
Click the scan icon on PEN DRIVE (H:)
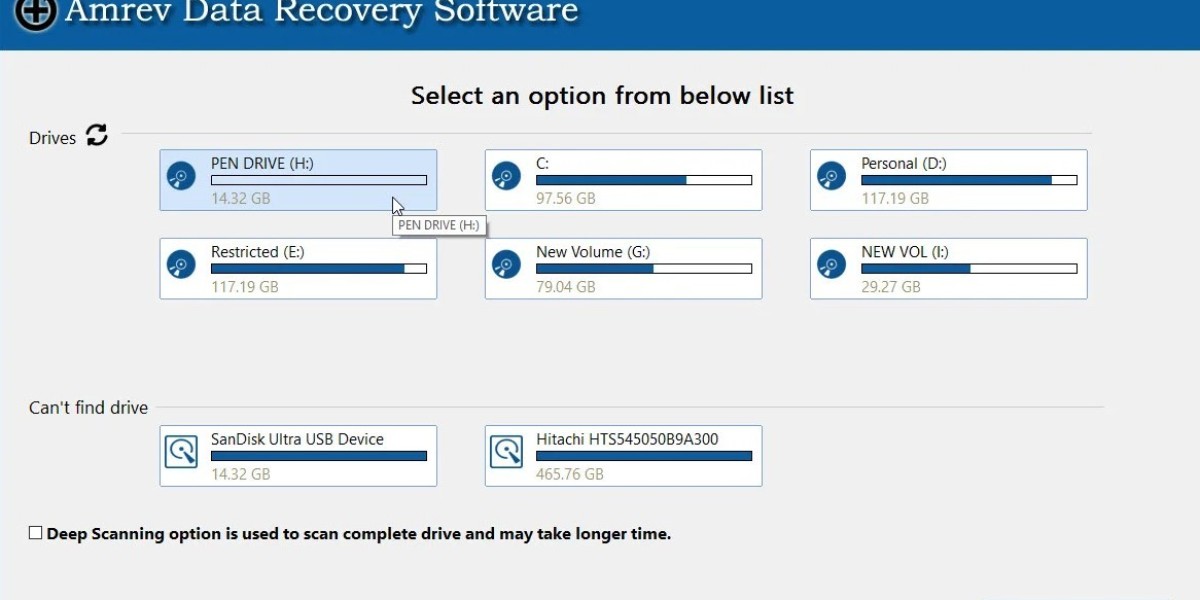[180, 174]
